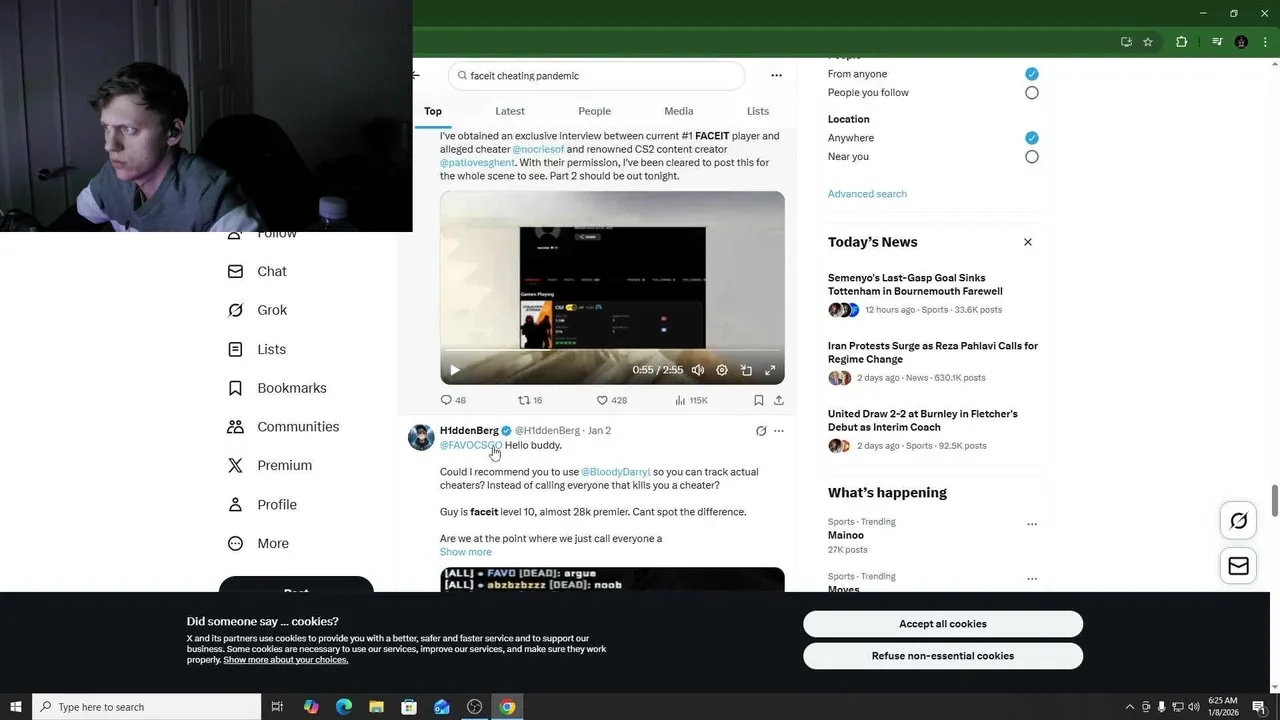Image resolution: width=1280 pixels, height=720 pixels.
Task: Open the @nocriesof mention link
Action: [538, 149]
